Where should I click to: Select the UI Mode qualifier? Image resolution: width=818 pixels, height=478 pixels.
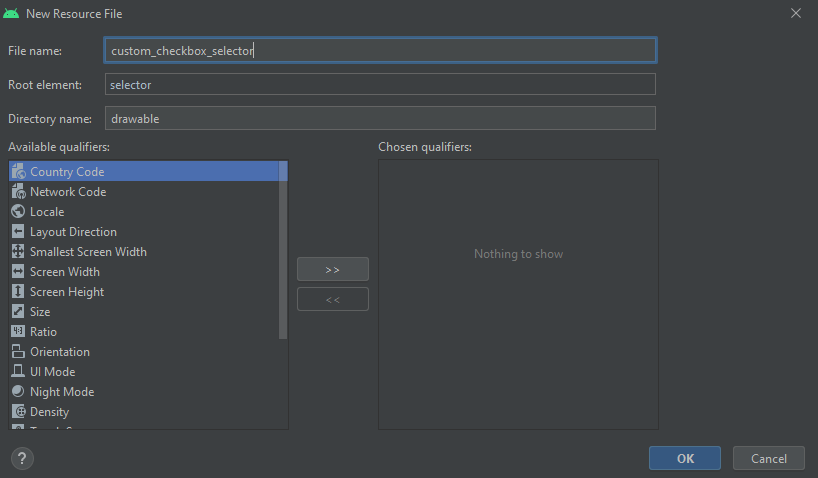(x=144, y=371)
